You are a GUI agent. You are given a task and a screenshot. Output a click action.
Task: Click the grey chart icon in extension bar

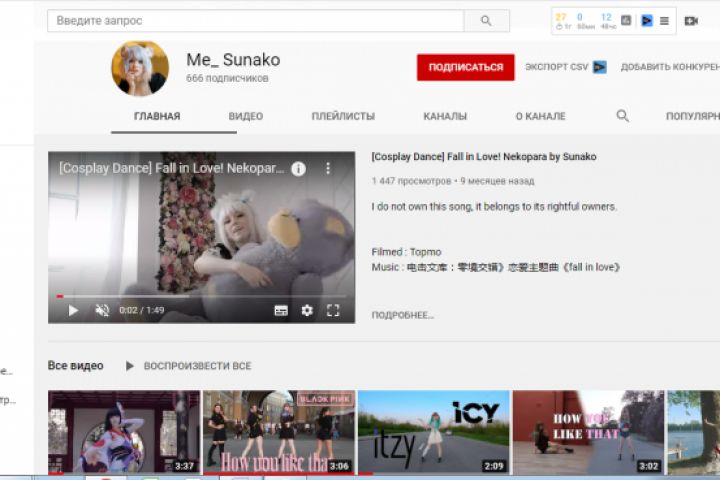point(626,20)
